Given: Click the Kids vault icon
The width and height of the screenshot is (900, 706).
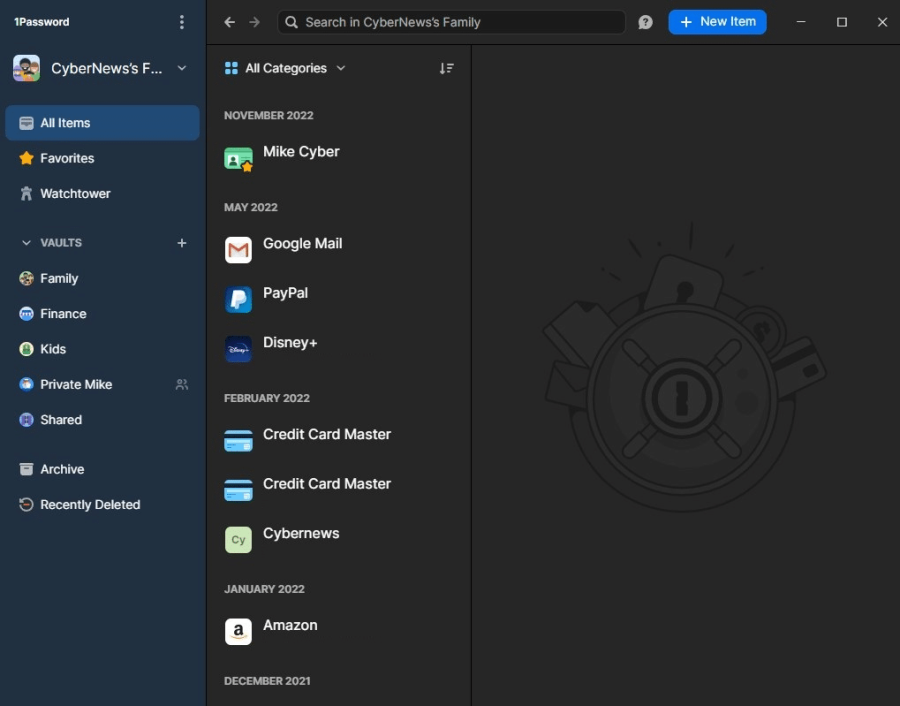Looking at the screenshot, I should point(26,349).
